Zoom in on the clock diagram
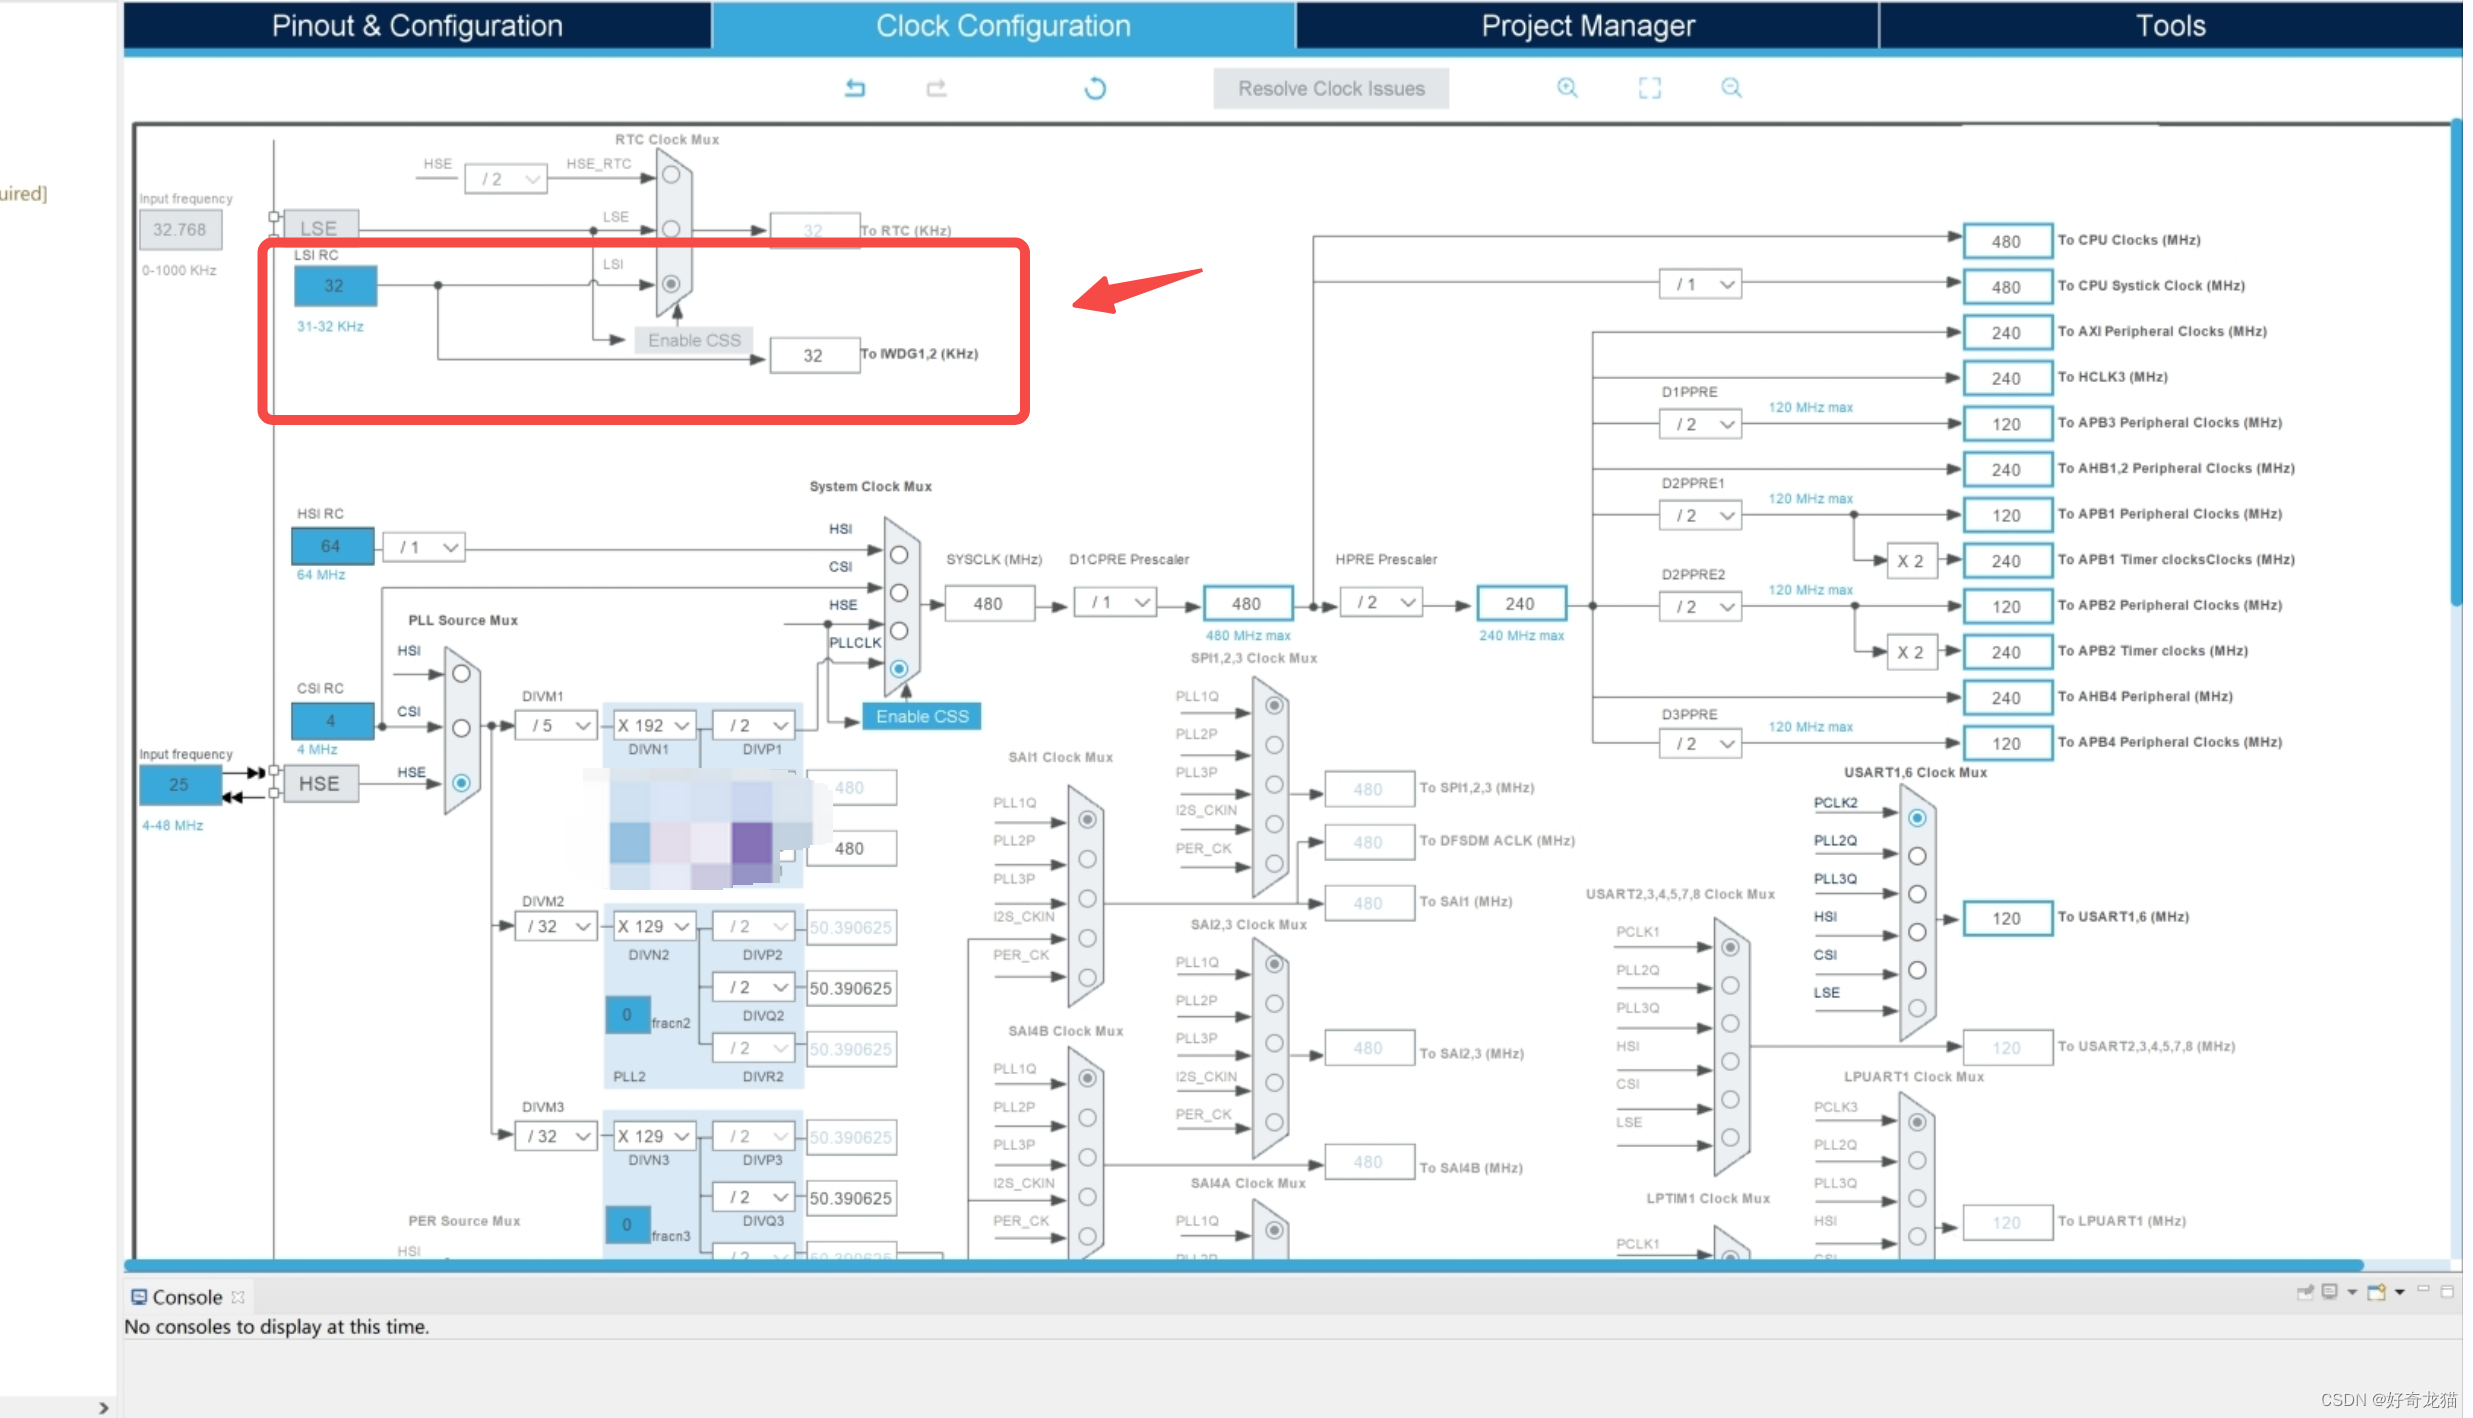 pos(1567,88)
